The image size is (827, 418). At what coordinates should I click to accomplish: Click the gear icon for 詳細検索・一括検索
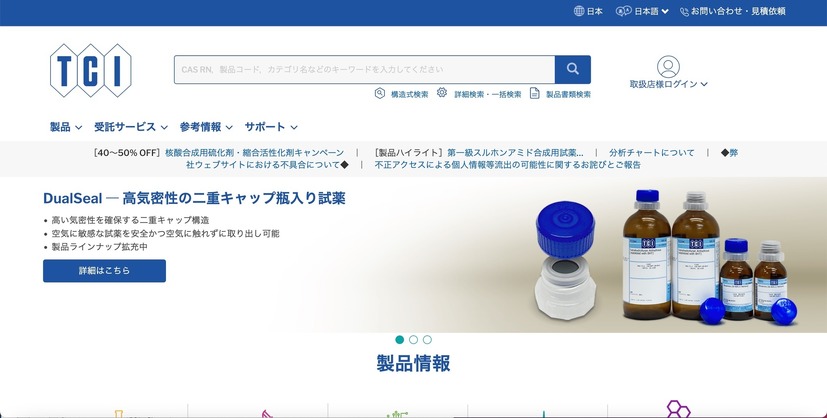tap(442, 93)
